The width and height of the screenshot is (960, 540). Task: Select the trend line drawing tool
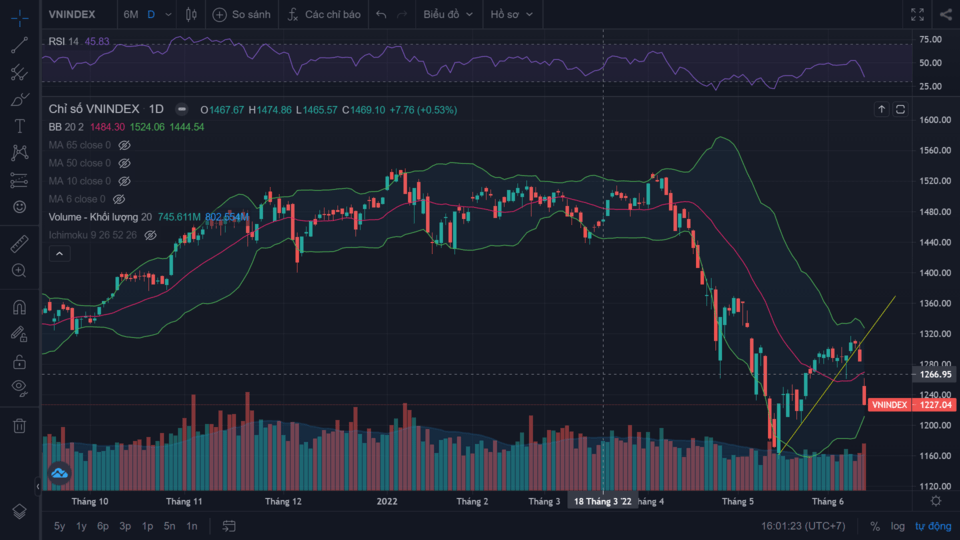tap(19, 45)
